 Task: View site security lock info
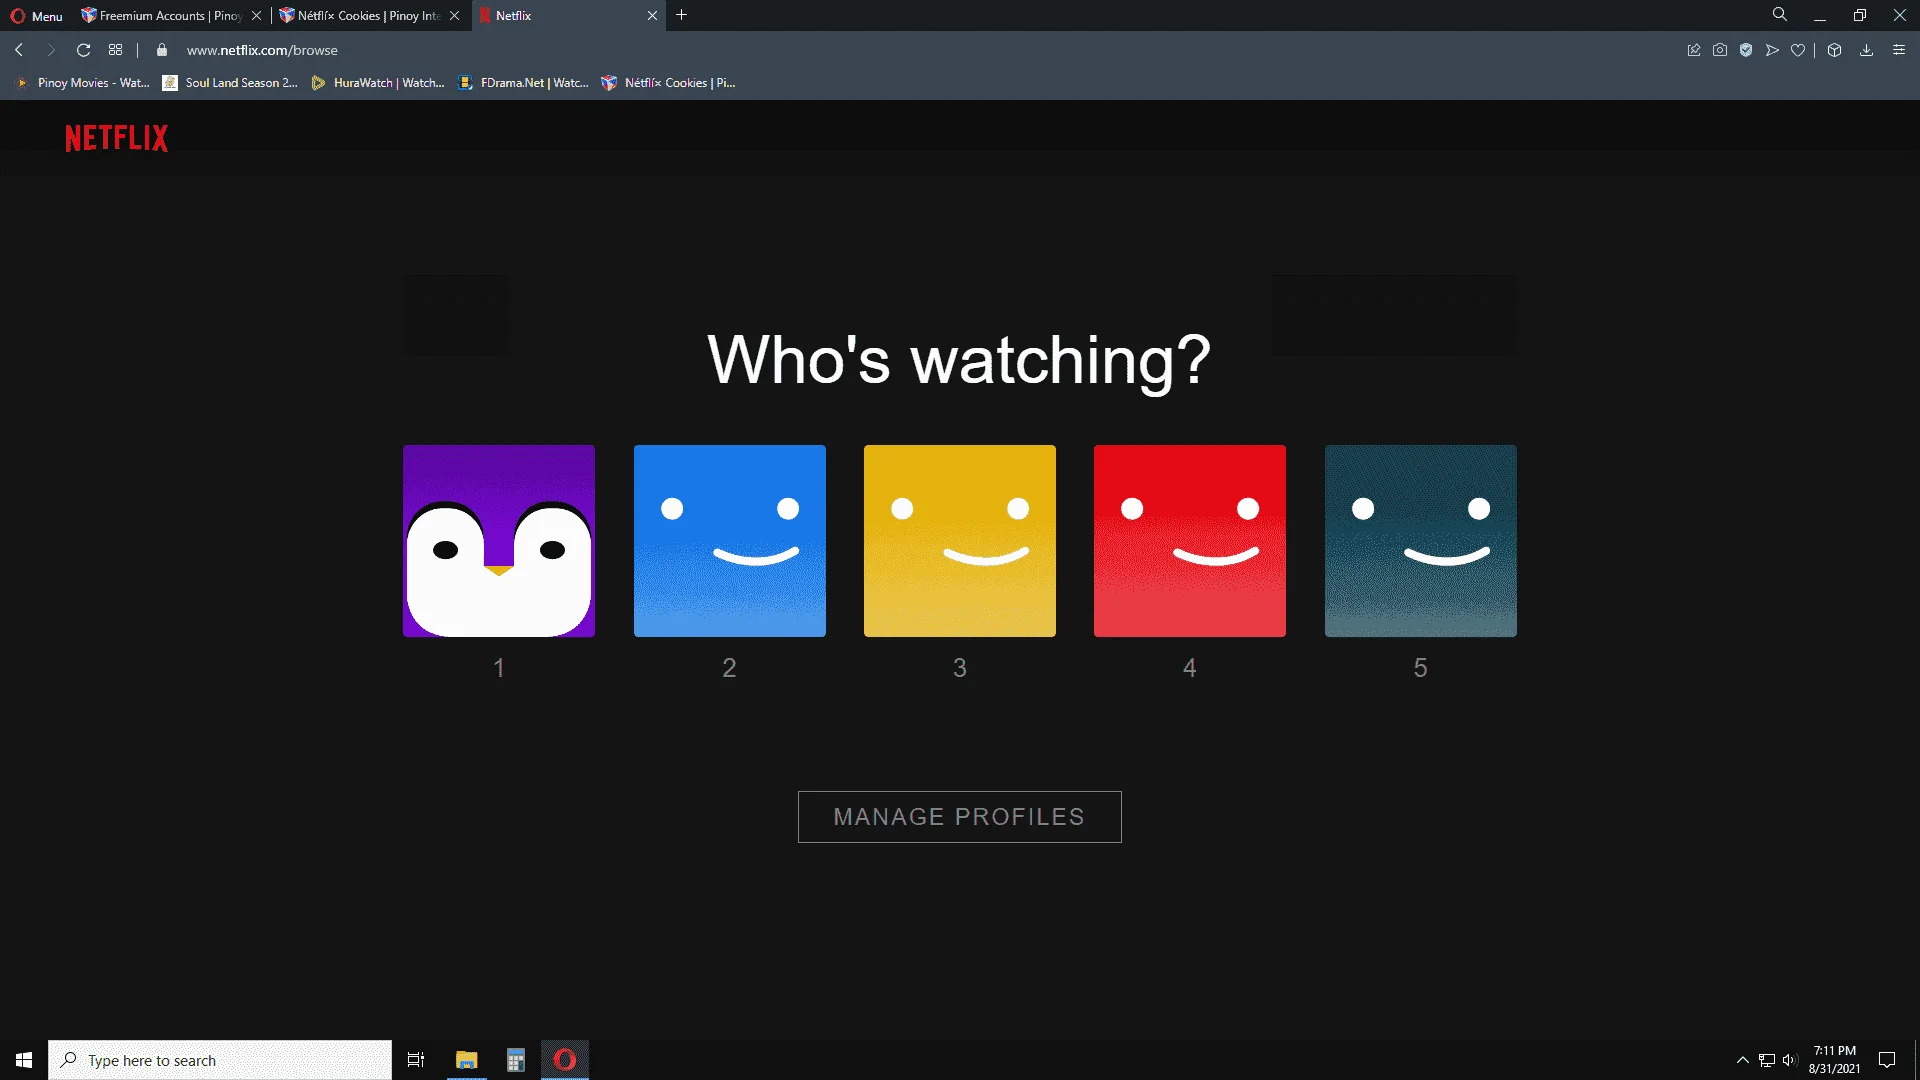click(x=162, y=50)
